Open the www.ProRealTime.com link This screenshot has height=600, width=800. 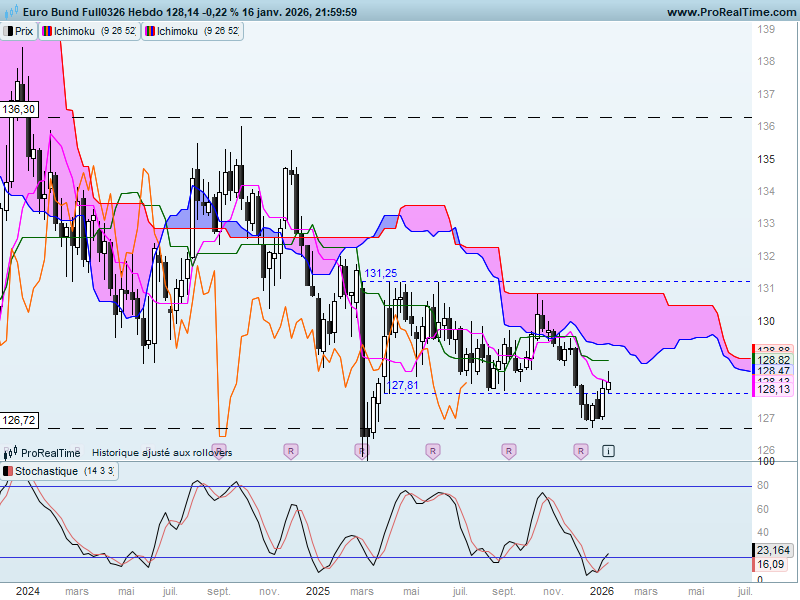(732, 12)
